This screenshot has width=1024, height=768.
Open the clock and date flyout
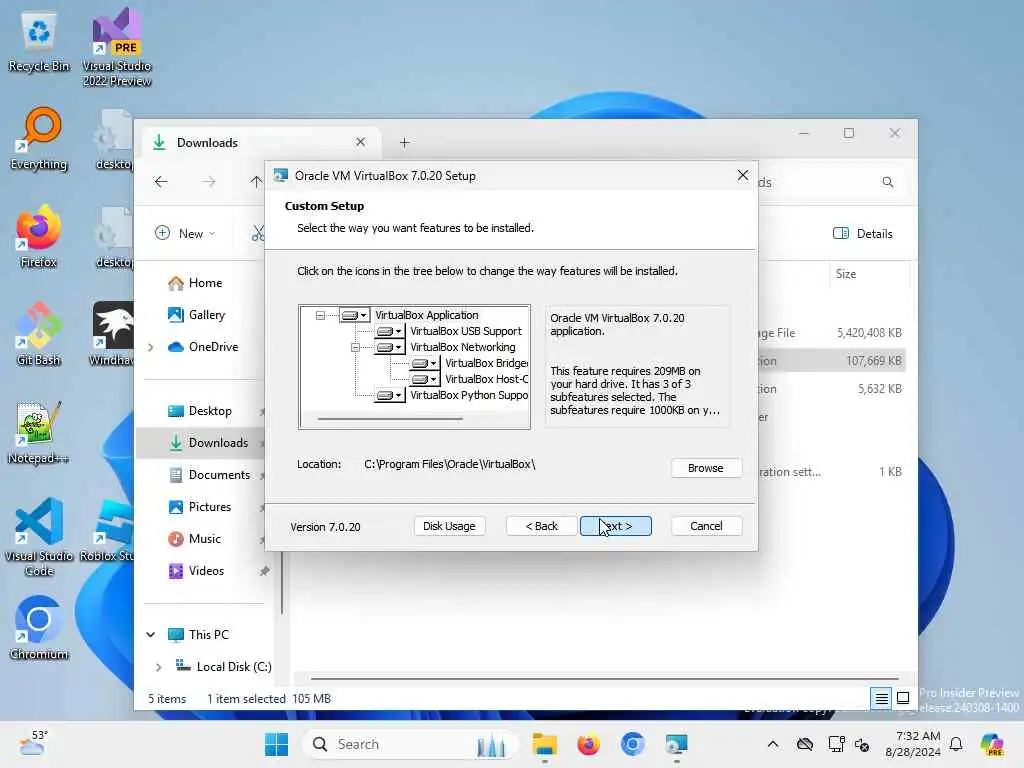point(912,744)
